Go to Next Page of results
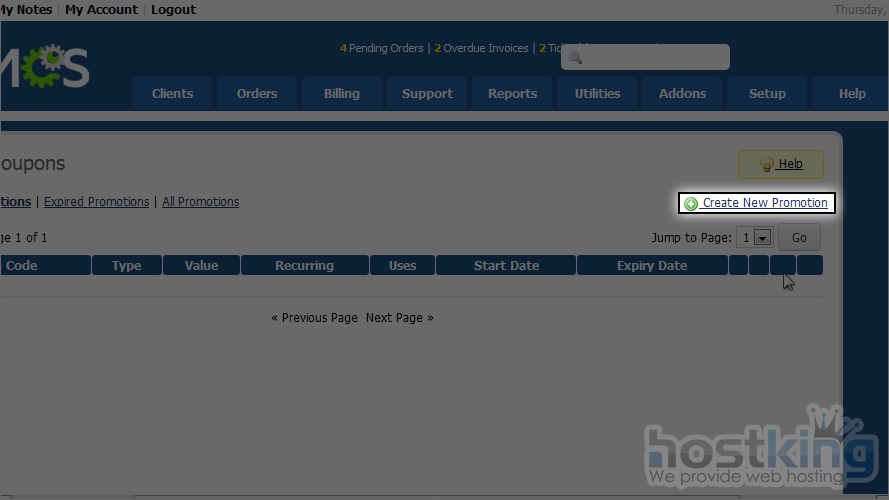This screenshot has height=500, width=889. (x=399, y=318)
